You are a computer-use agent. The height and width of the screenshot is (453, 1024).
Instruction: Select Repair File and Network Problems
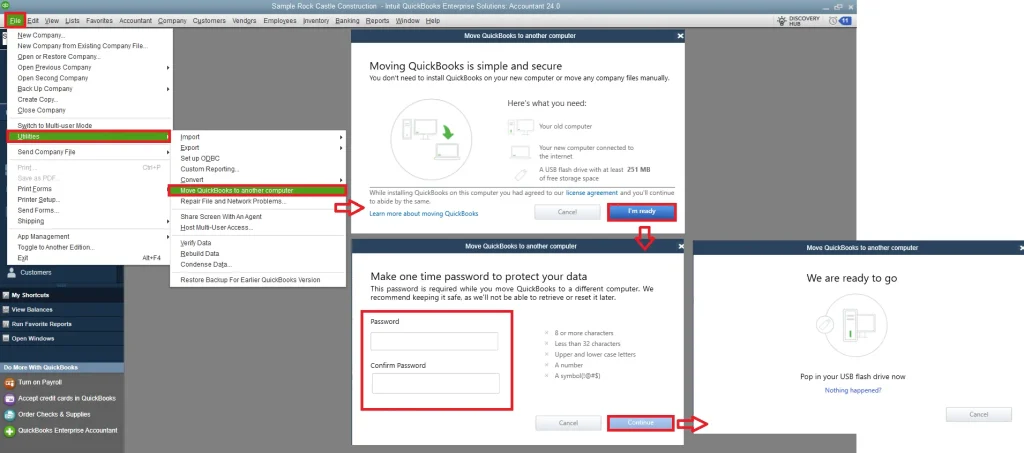233,201
